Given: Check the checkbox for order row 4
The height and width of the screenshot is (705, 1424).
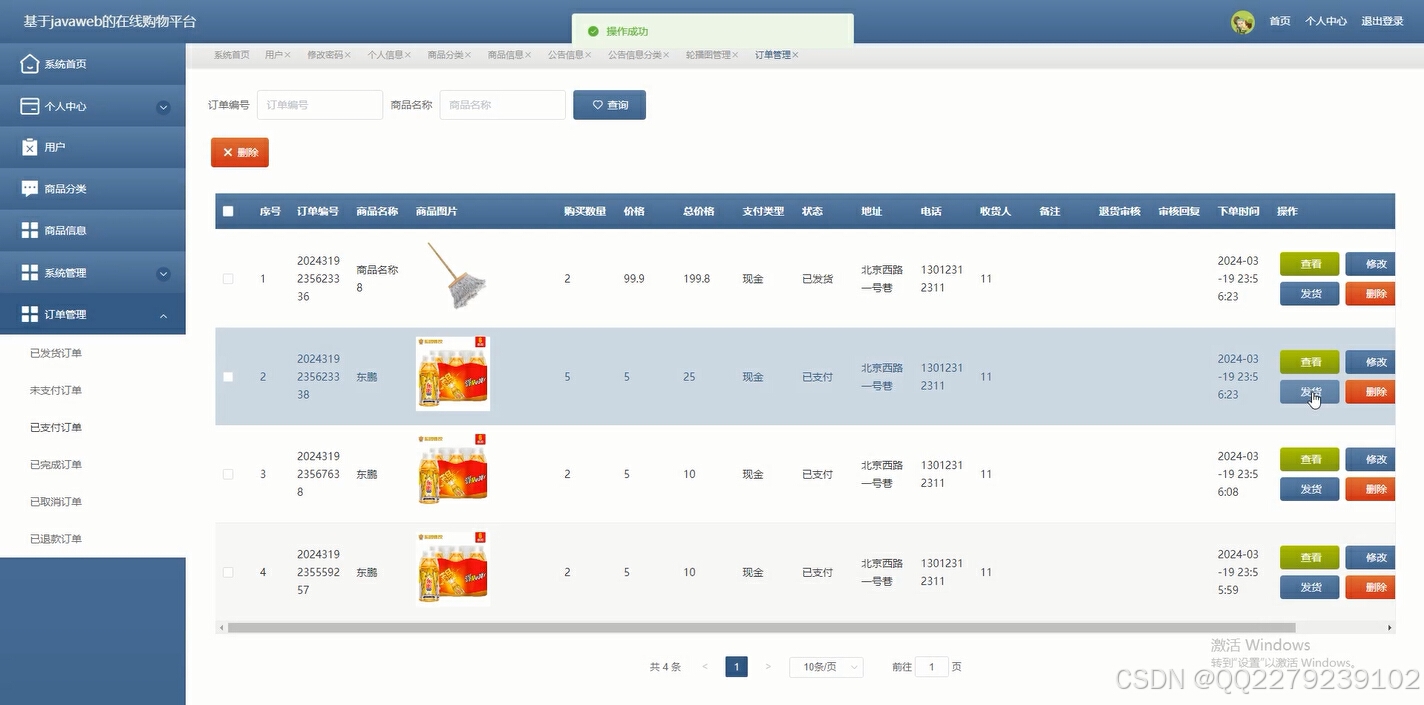Looking at the screenshot, I should coord(228,572).
